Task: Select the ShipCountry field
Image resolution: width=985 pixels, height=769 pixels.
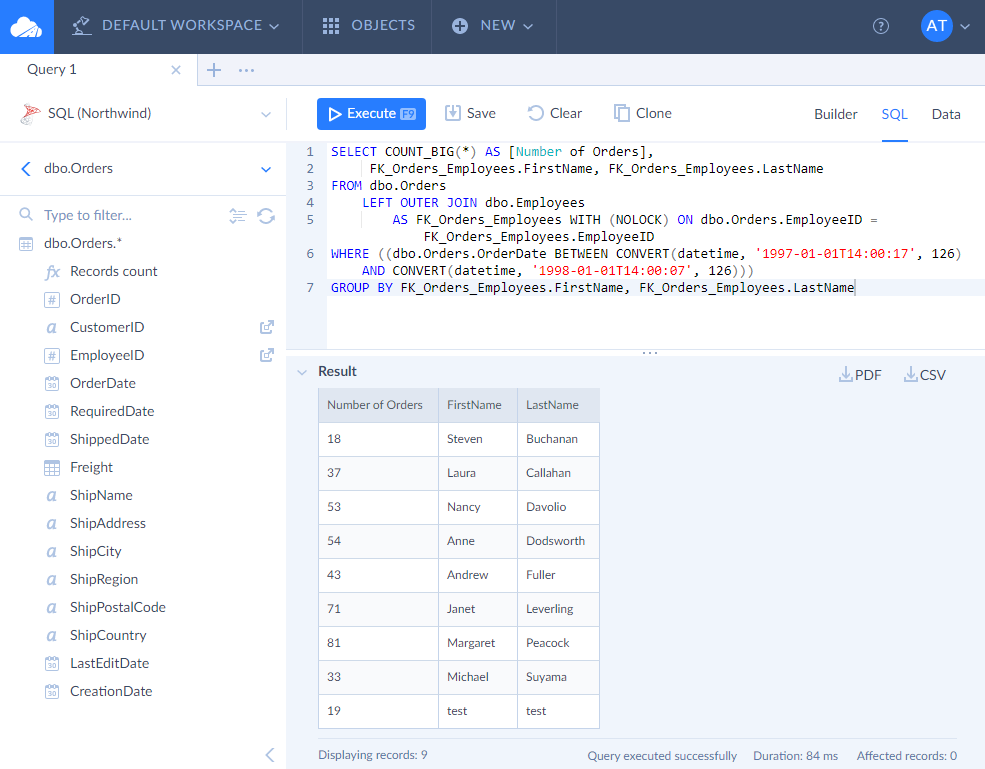Action: click(x=108, y=636)
